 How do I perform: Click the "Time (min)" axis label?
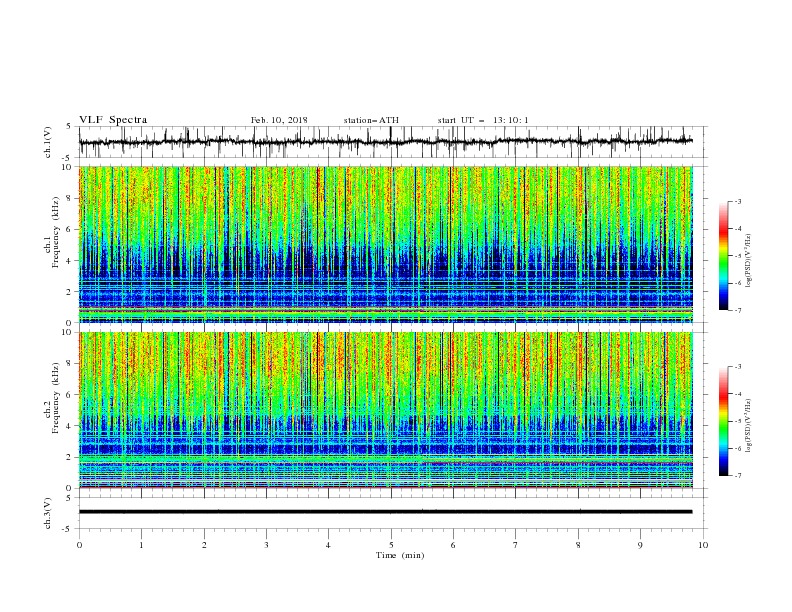click(x=400, y=555)
